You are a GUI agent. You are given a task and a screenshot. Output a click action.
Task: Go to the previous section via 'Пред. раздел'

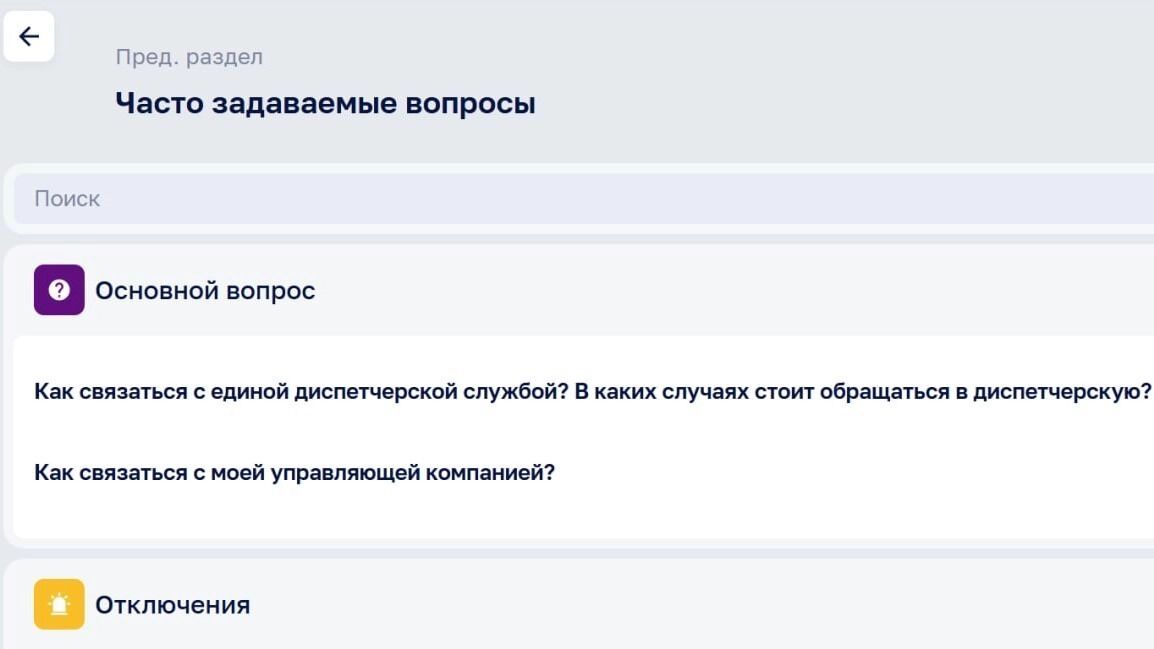coord(189,57)
